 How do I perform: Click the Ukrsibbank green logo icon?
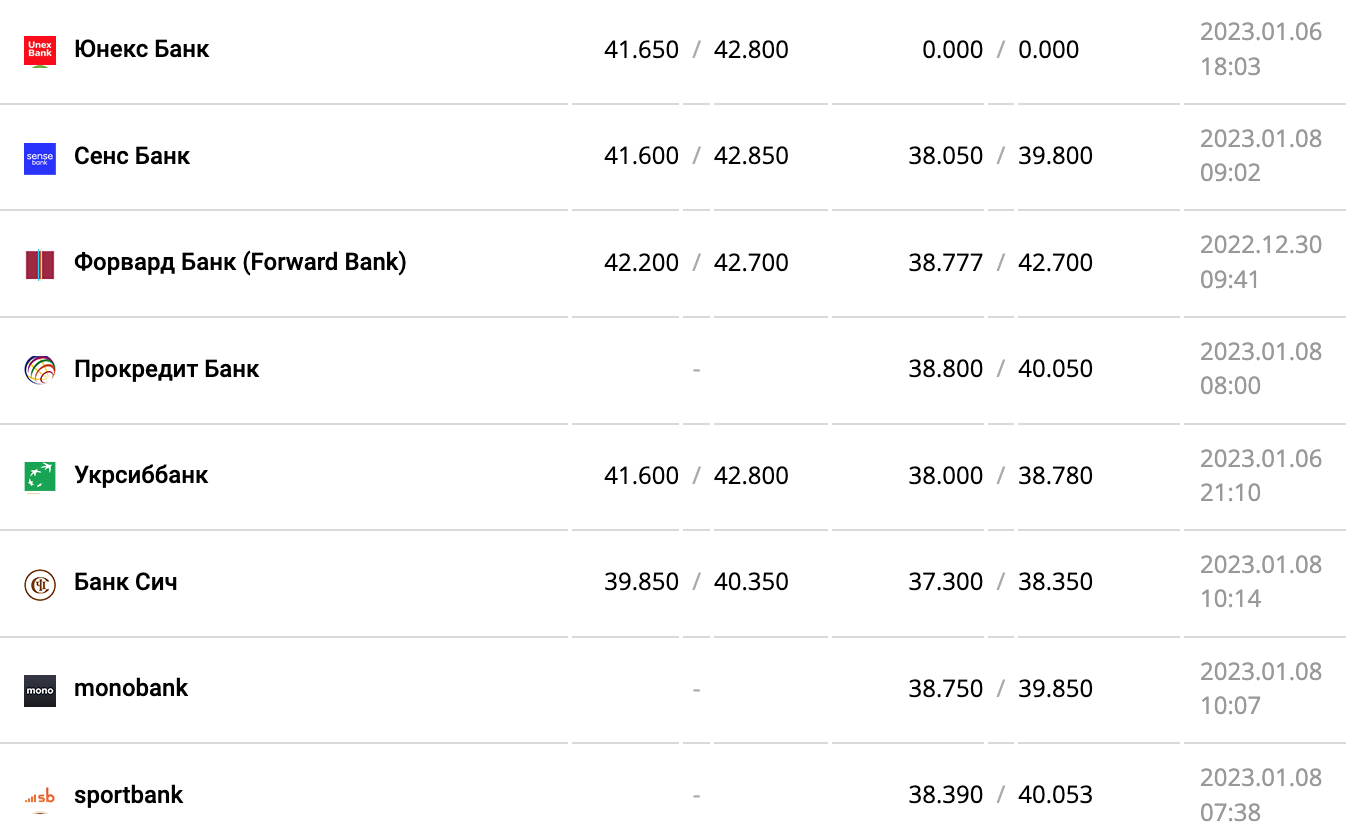click(x=40, y=477)
